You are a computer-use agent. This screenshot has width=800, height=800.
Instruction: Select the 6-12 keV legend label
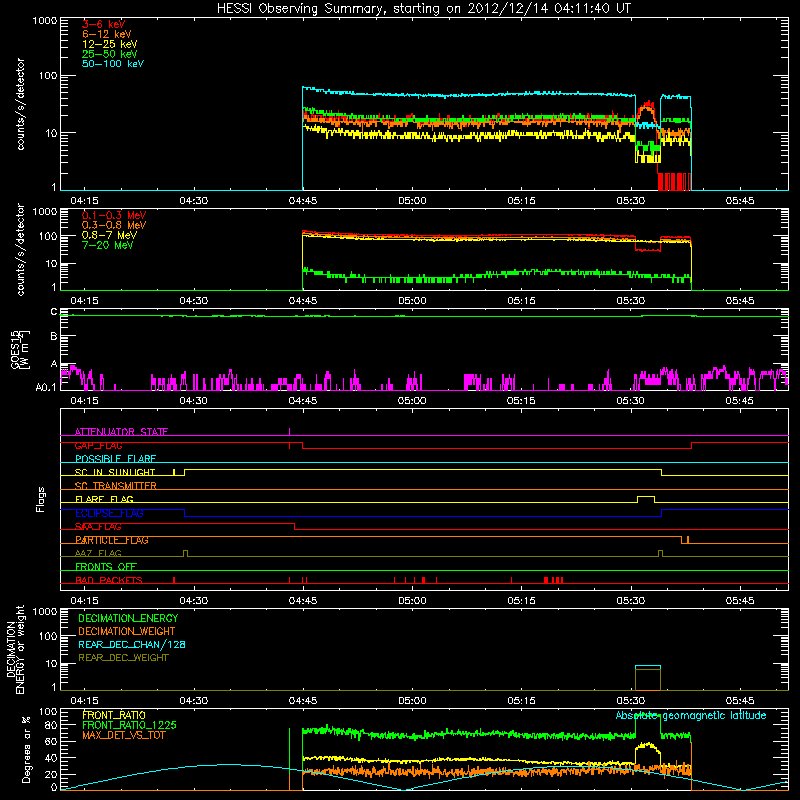click(x=107, y=34)
